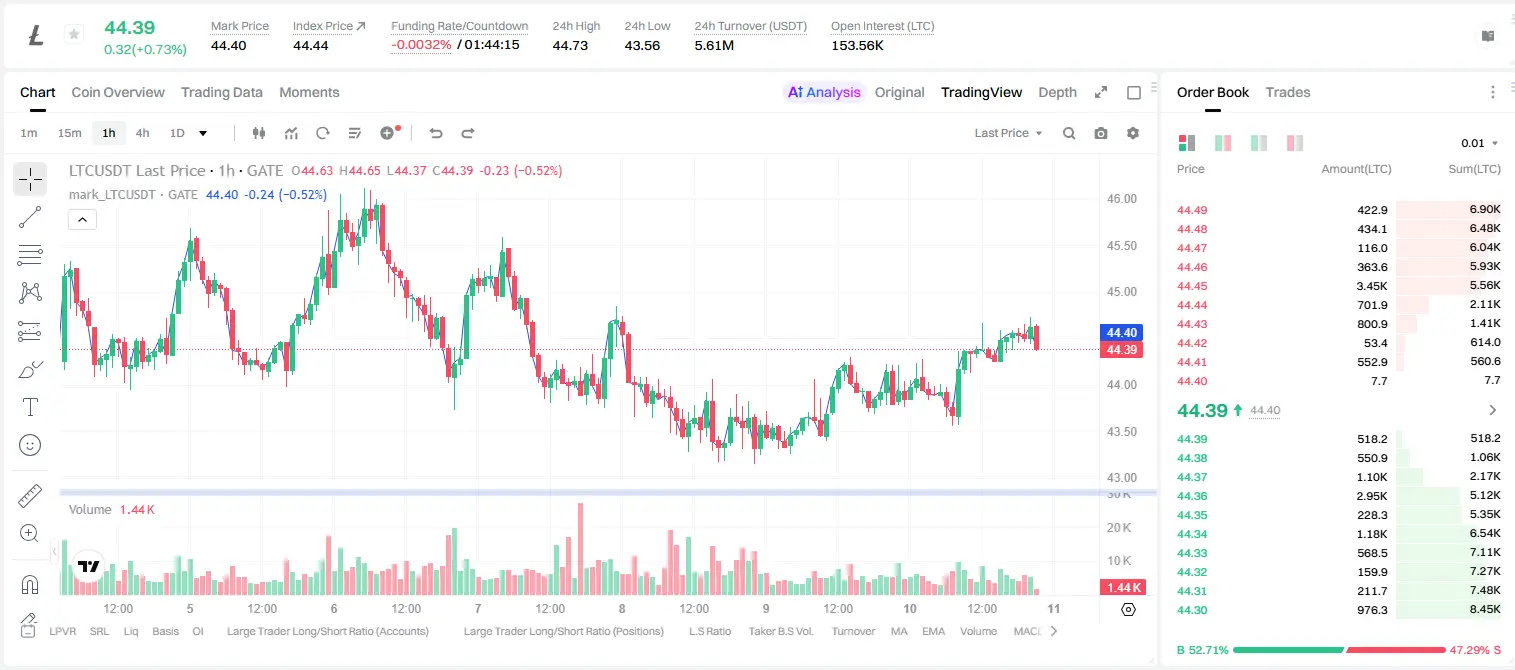Screen dimensions: 1515x670
Task: Expand the timeframe dropdown next to 1D
Action: click(x=203, y=133)
